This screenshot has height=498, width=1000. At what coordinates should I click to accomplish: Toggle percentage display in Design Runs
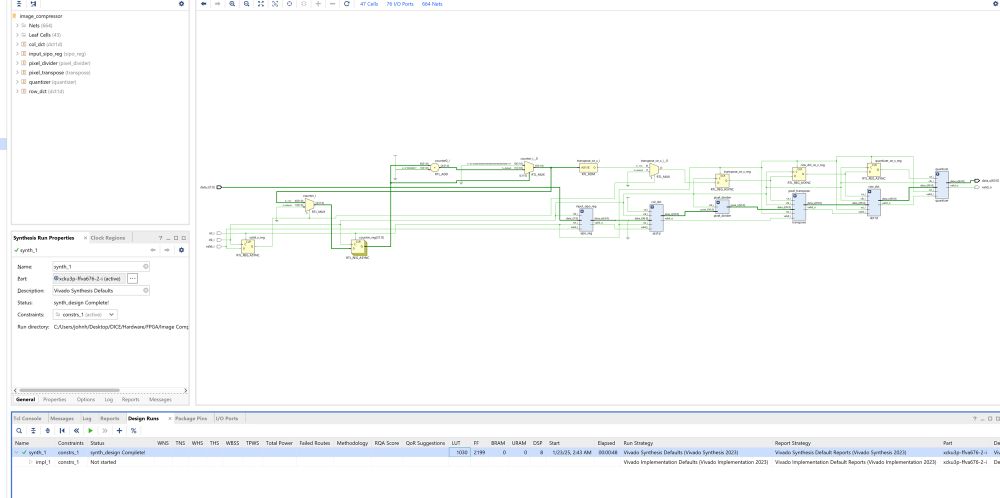pyautogui.click(x=133, y=430)
